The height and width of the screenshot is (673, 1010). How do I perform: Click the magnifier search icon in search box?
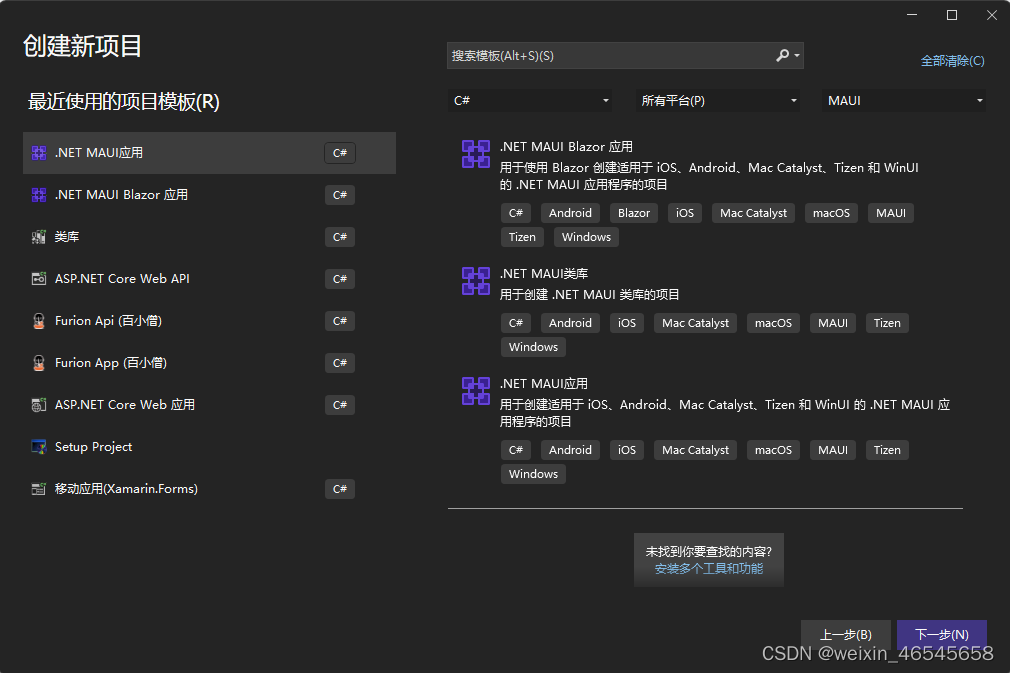(782, 55)
